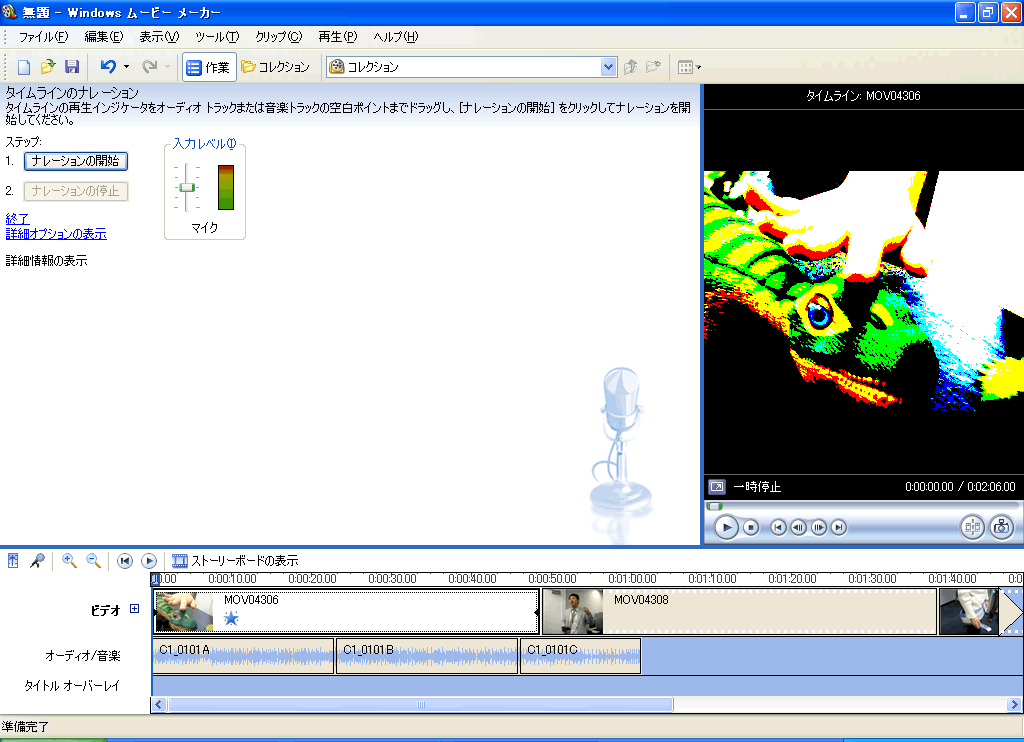The width and height of the screenshot is (1024, 742).
Task: Open the コレクション collection dropdown list
Action: (x=609, y=67)
